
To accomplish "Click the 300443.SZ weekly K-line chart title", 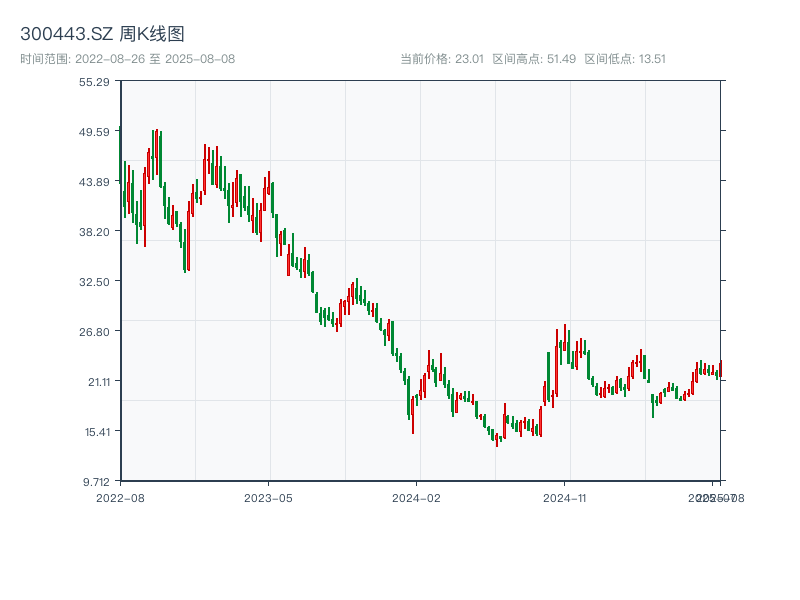I will coord(102,35).
